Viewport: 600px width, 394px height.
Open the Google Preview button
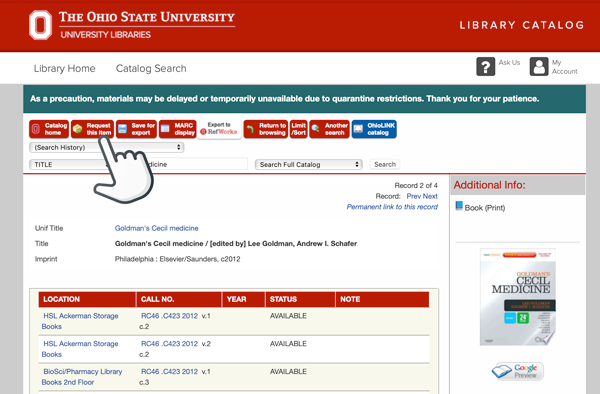coord(518,371)
